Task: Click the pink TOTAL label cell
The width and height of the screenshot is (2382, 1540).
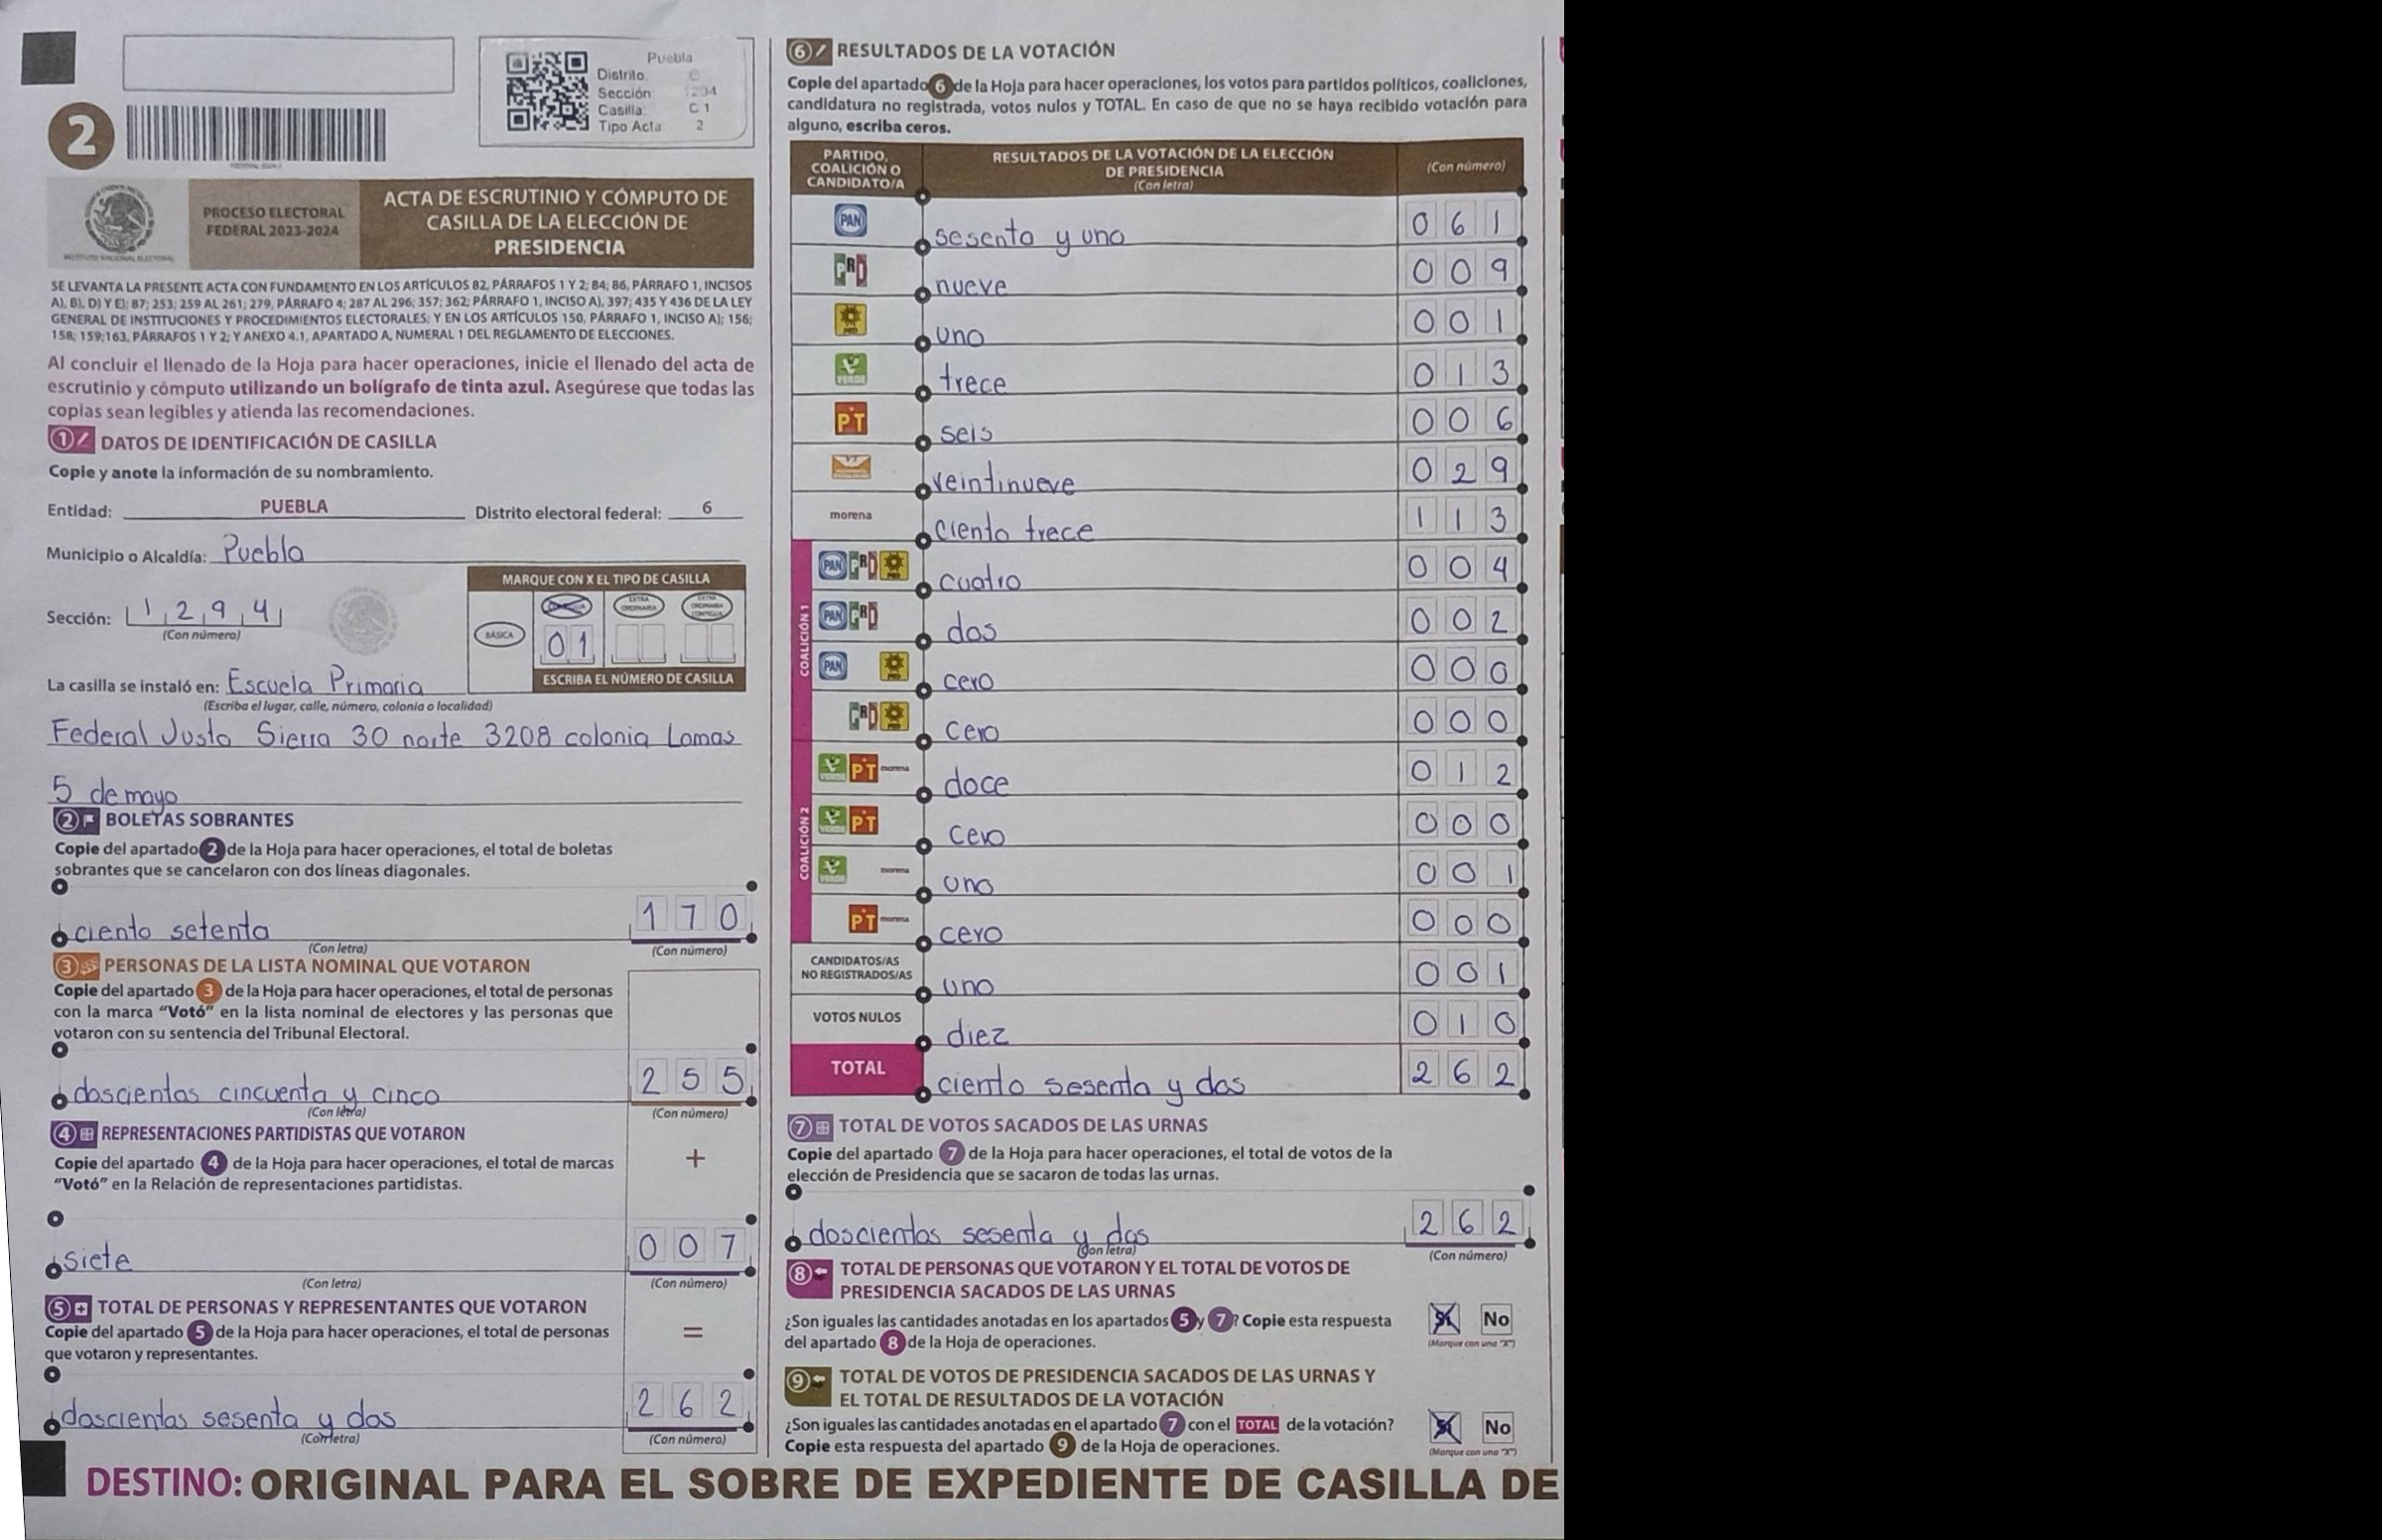Action: coord(857,1068)
